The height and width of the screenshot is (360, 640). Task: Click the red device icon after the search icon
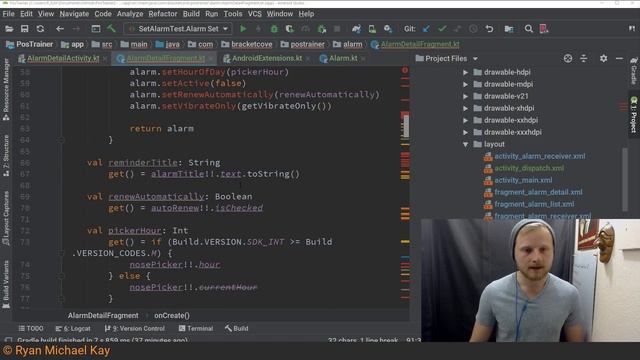(544, 29)
